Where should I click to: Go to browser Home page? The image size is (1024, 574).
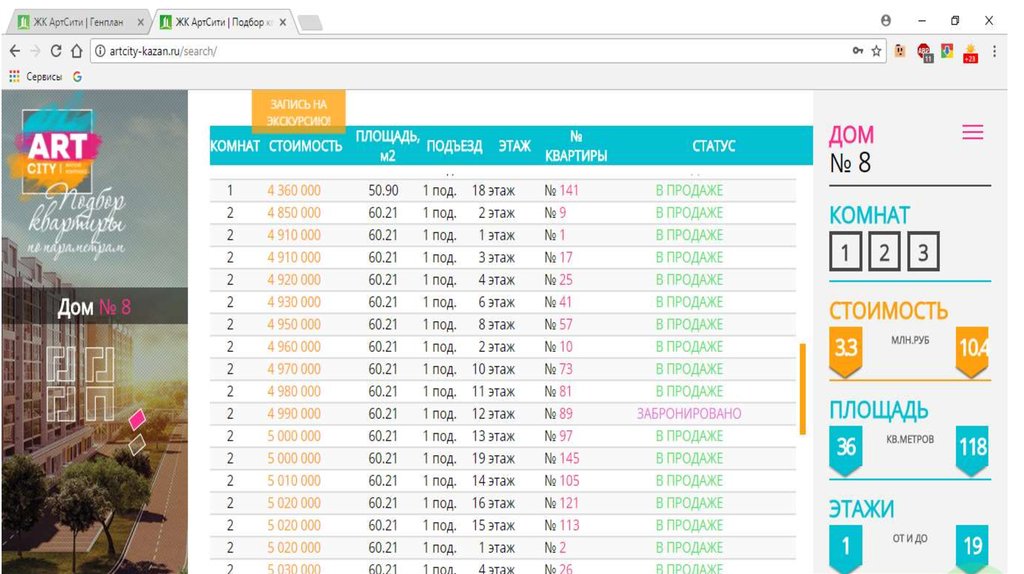[77, 51]
